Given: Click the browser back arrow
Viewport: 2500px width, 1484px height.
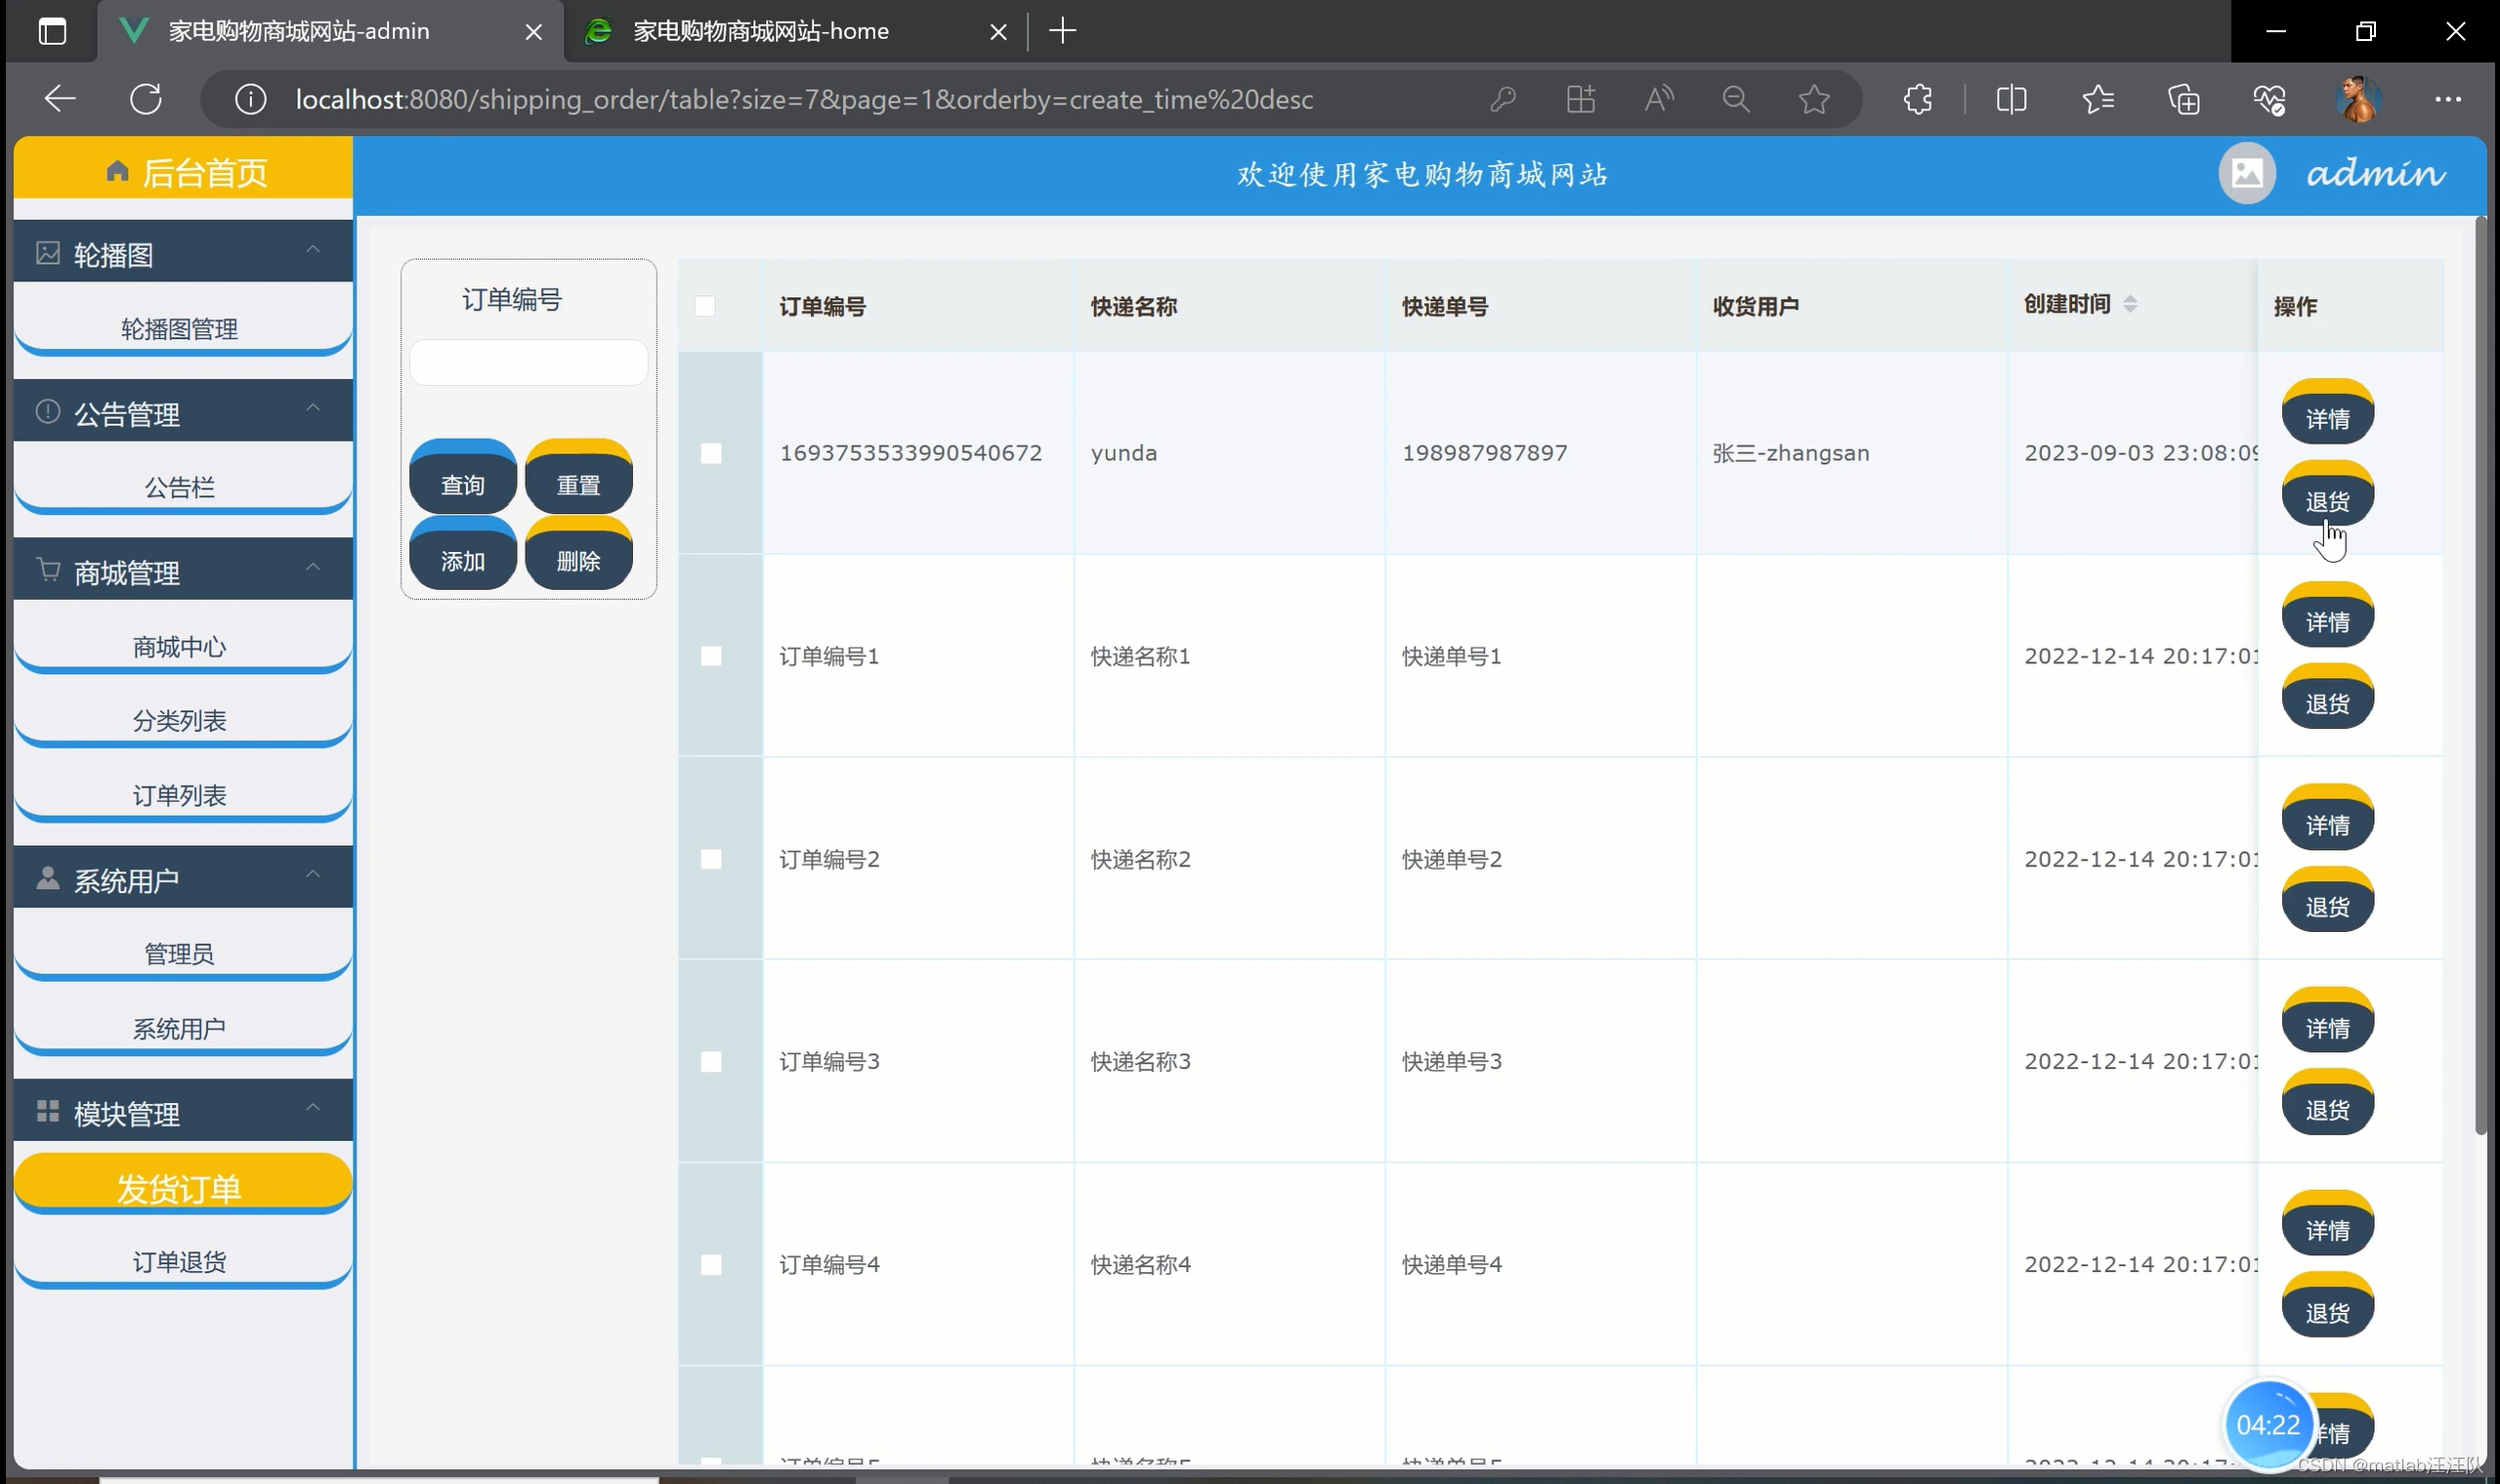Looking at the screenshot, I should [x=61, y=99].
